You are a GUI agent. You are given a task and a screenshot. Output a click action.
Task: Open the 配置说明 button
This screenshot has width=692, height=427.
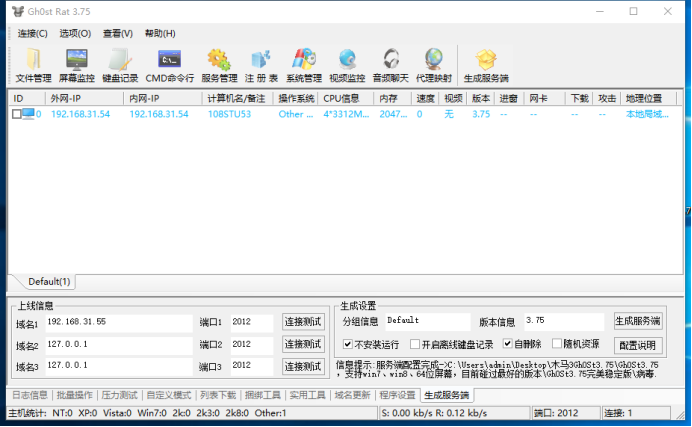tap(638, 345)
